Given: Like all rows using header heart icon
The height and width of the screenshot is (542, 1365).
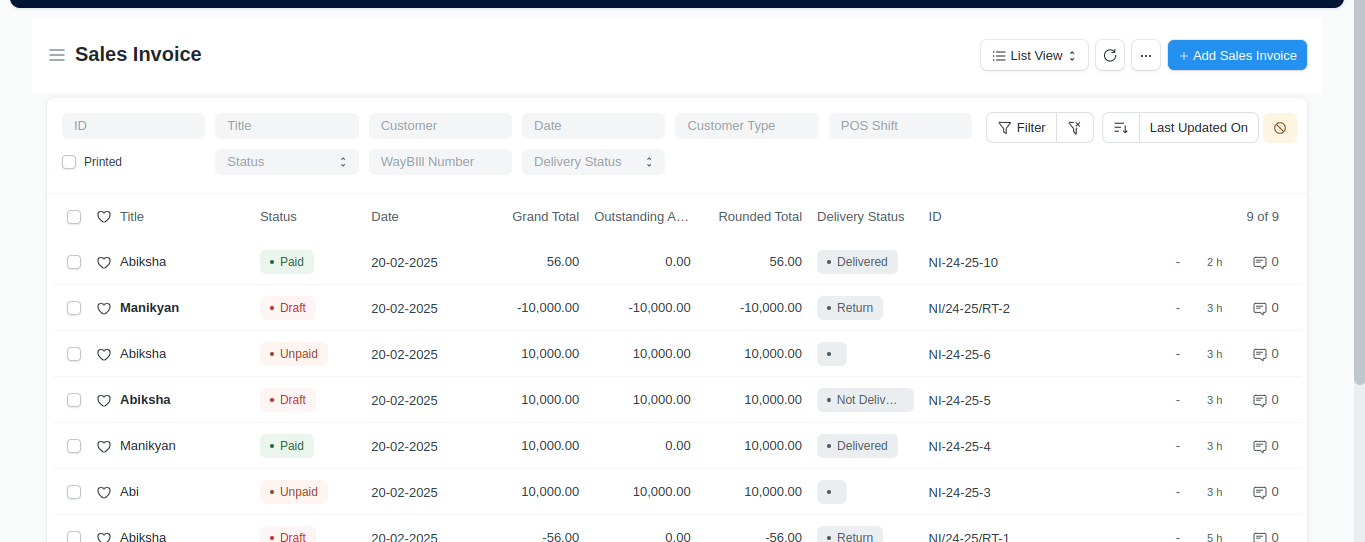Looking at the screenshot, I should click(104, 217).
